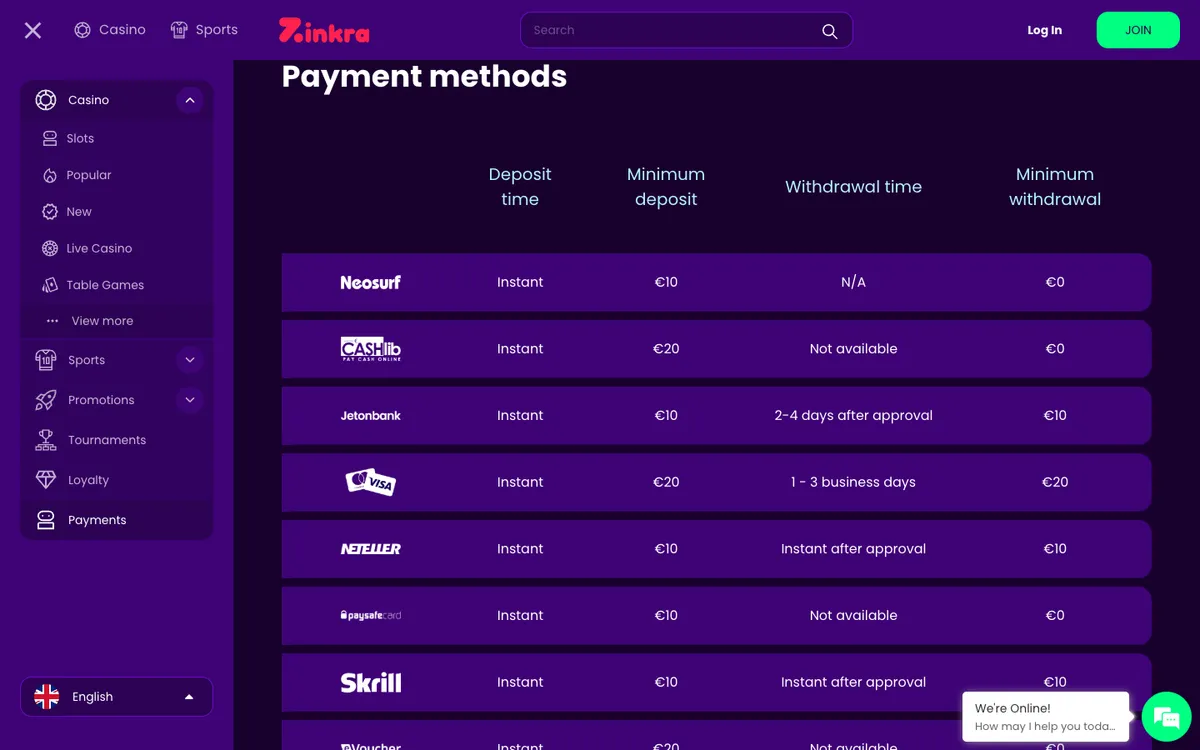Image resolution: width=1200 pixels, height=750 pixels.
Task: Click the Promotions rocket icon
Action: (46, 400)
